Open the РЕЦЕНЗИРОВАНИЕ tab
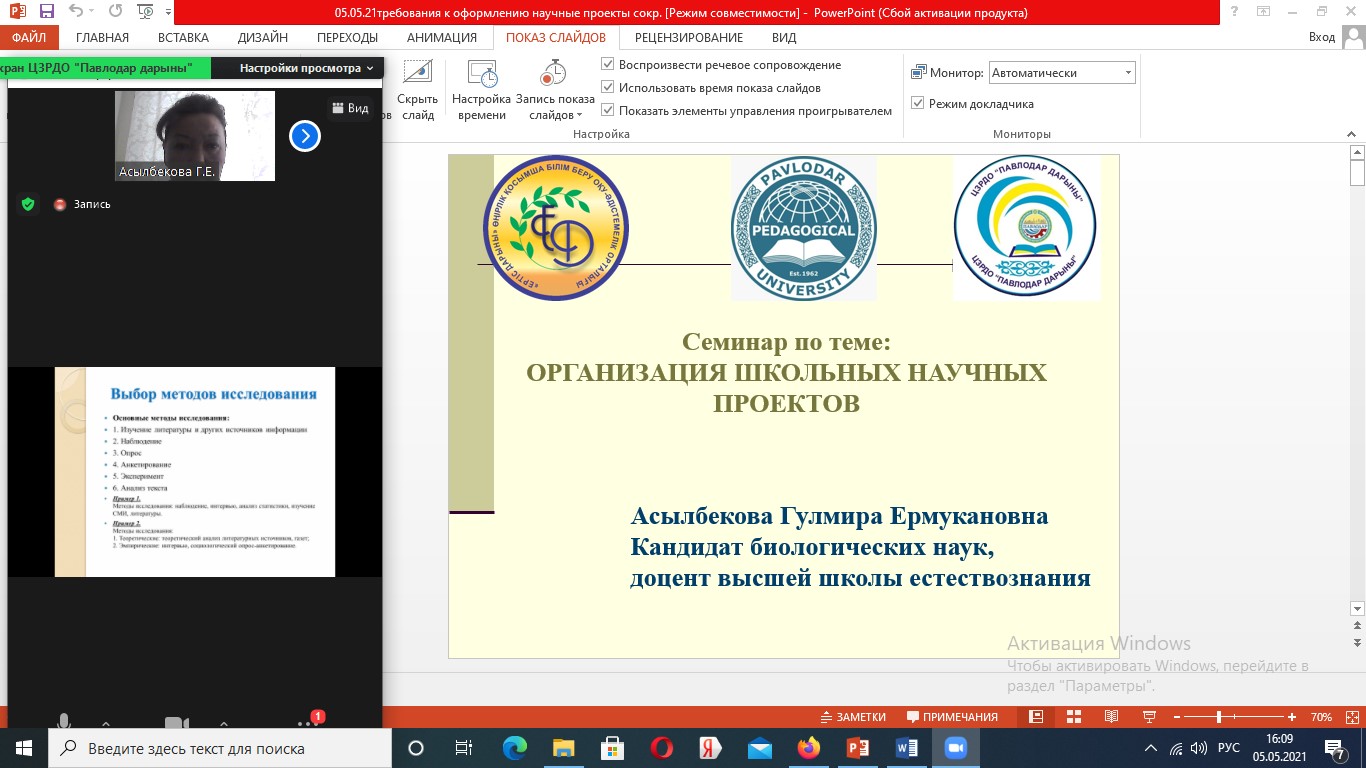This screenshot has height=768, width=1366. click(689, 38)
